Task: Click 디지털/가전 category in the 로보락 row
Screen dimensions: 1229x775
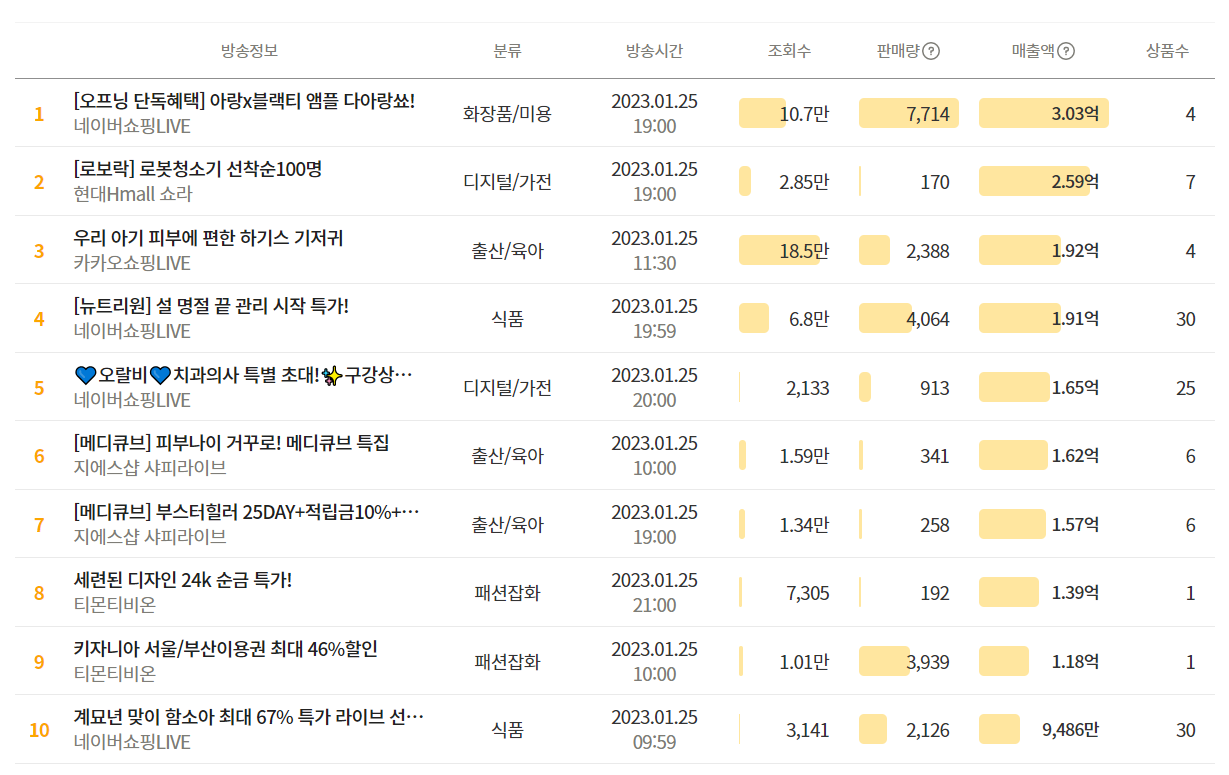Action: [x=507, y=182]
